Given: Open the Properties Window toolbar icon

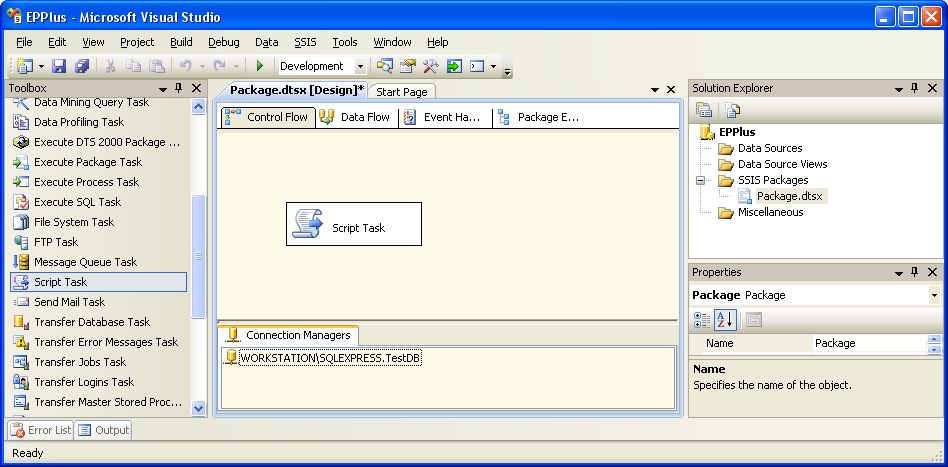Looking at the screenshot, I should (408, 66).
